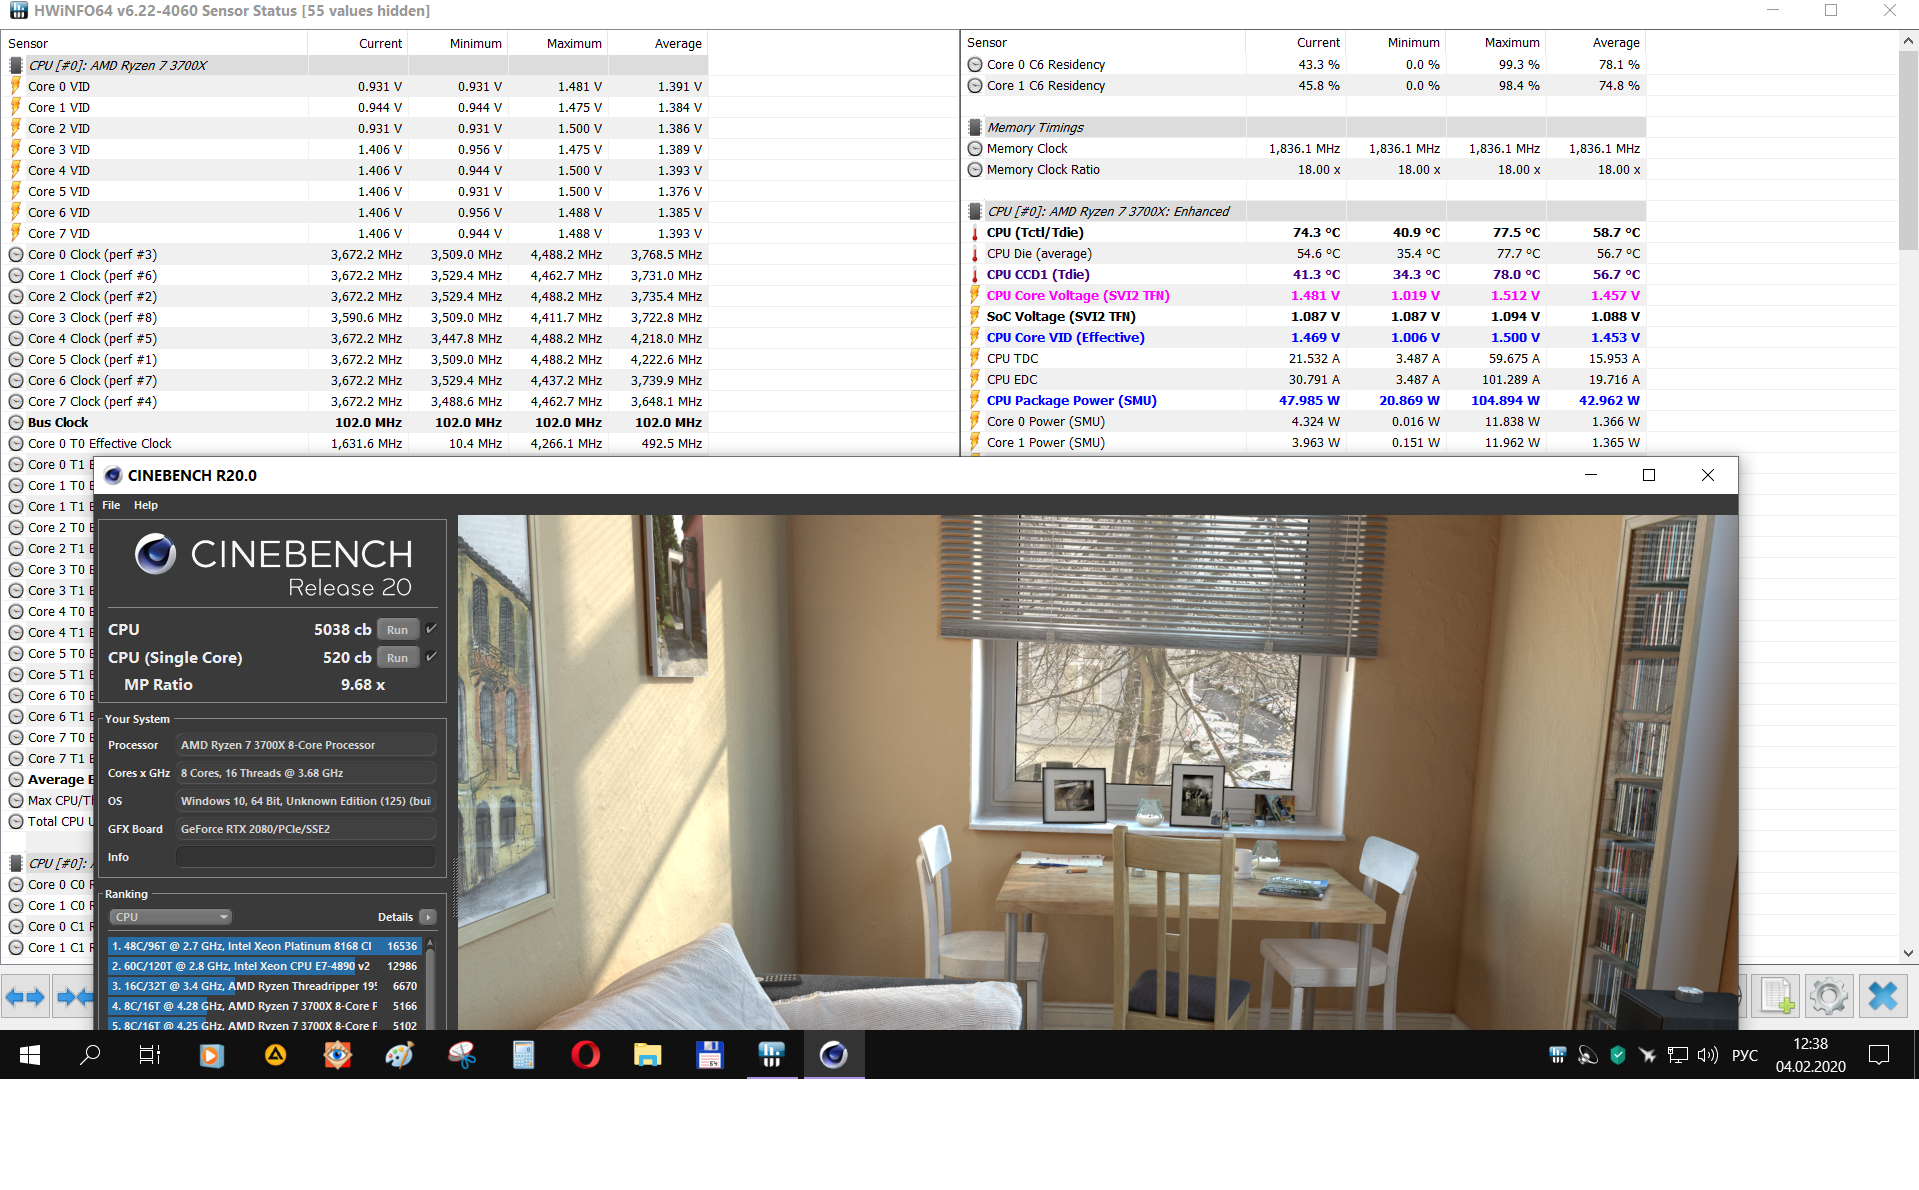
Task: Click the Memory Timings section chip icon
Action: [x=975, y=127]
